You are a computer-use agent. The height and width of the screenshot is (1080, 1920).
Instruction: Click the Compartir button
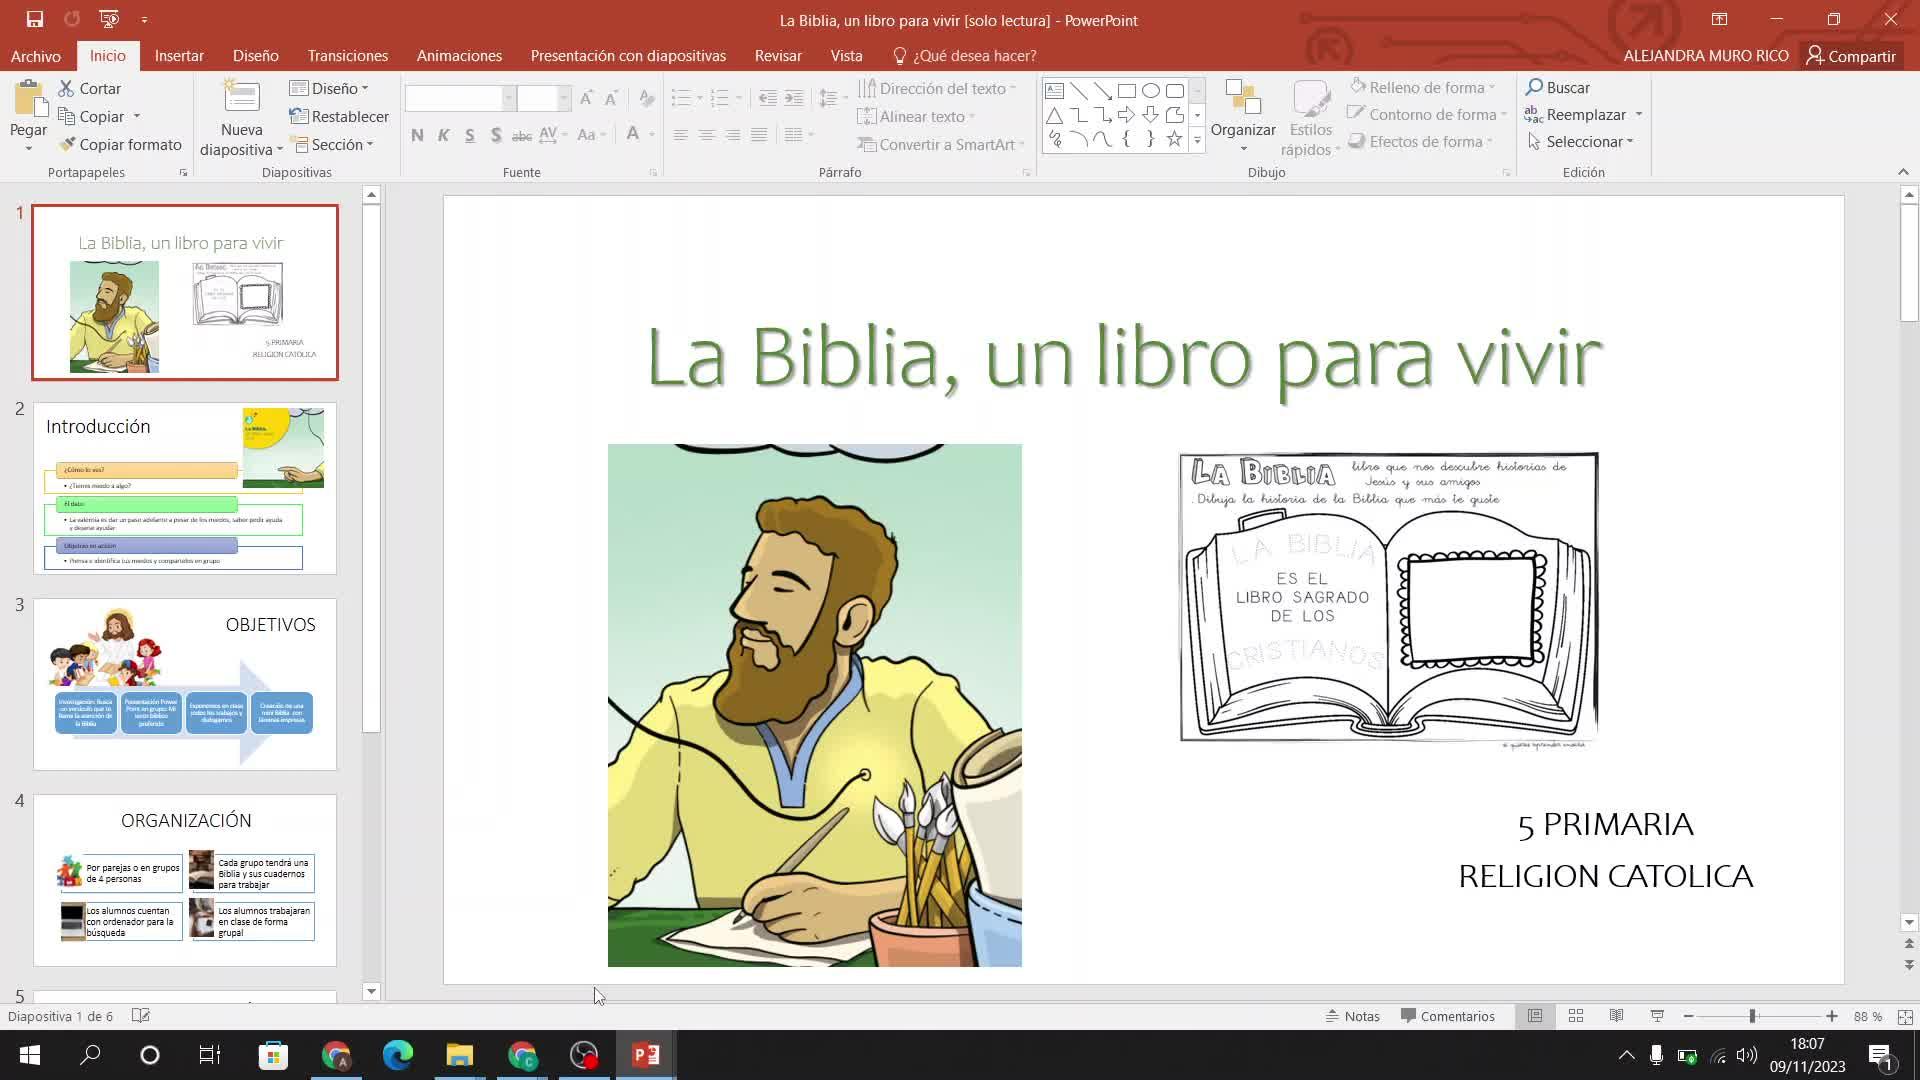click(1851, 56)
